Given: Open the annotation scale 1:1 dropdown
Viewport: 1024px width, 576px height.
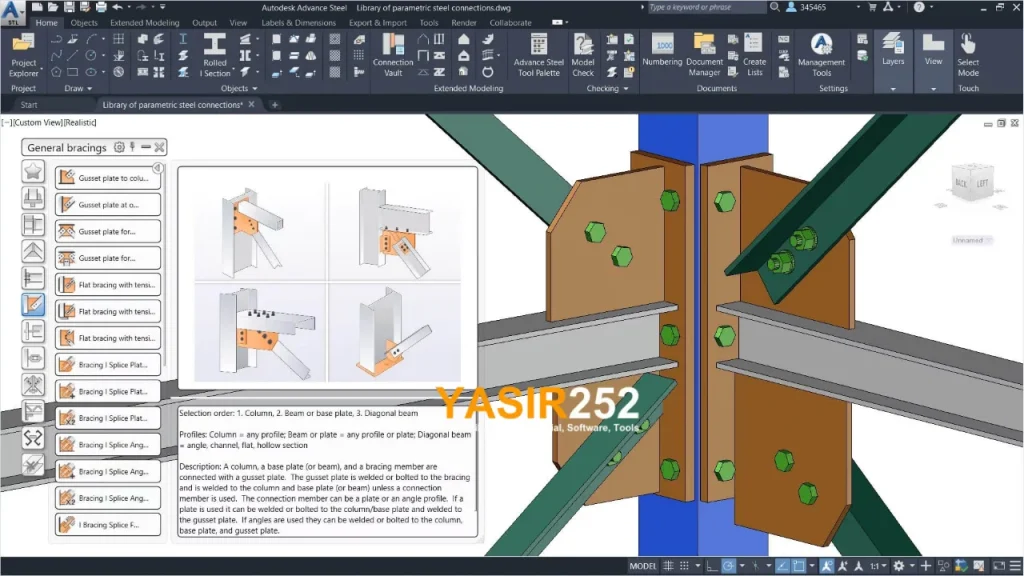Looking at the screenshot, I should click(877, 566).
